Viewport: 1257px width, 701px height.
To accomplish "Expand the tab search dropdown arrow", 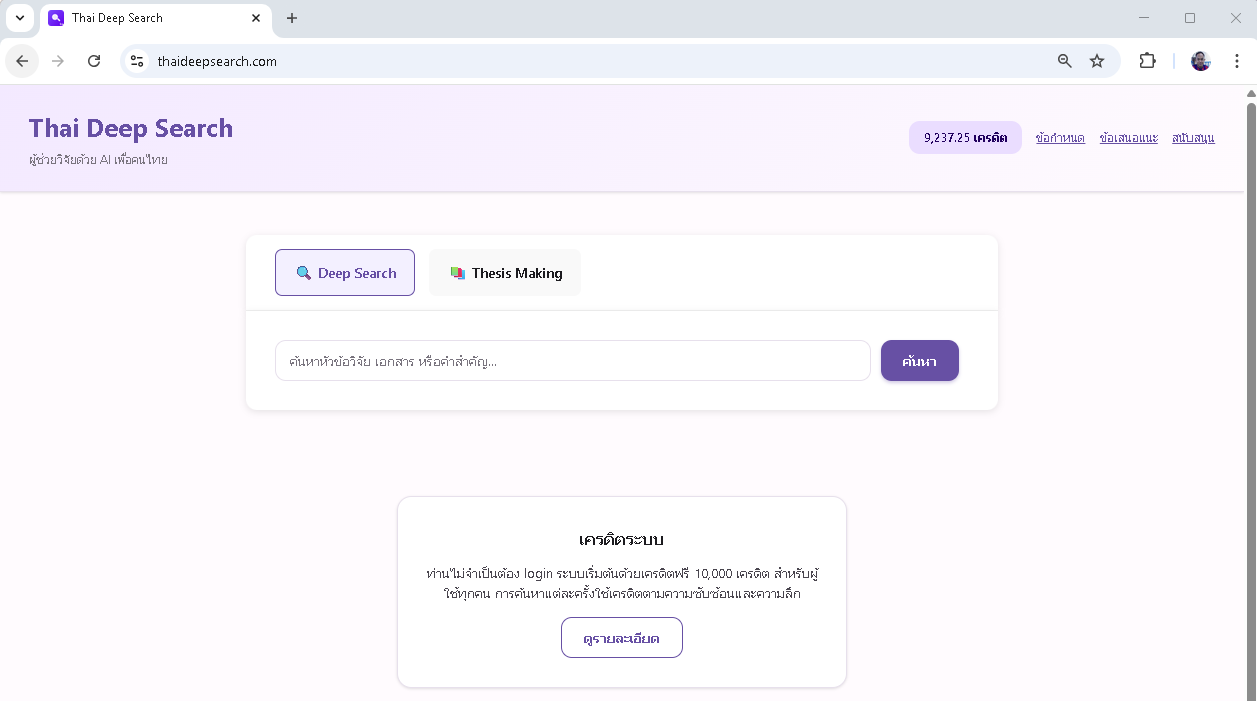I will click(x=19, y=18).
